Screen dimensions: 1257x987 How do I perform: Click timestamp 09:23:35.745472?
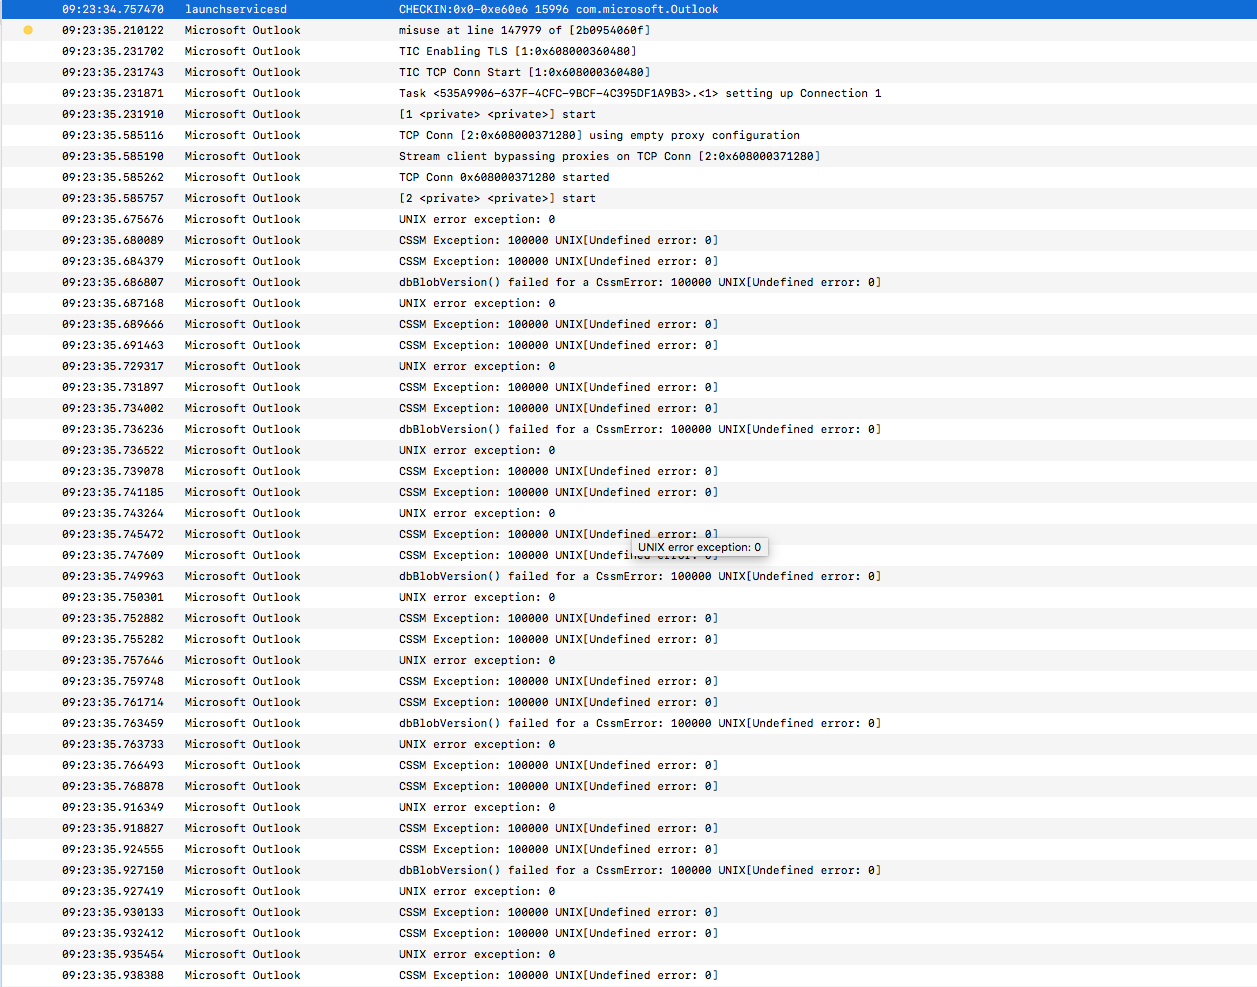113,534
